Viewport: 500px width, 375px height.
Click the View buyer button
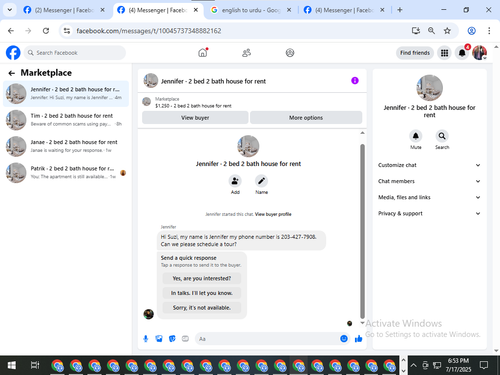coord(195,118)
